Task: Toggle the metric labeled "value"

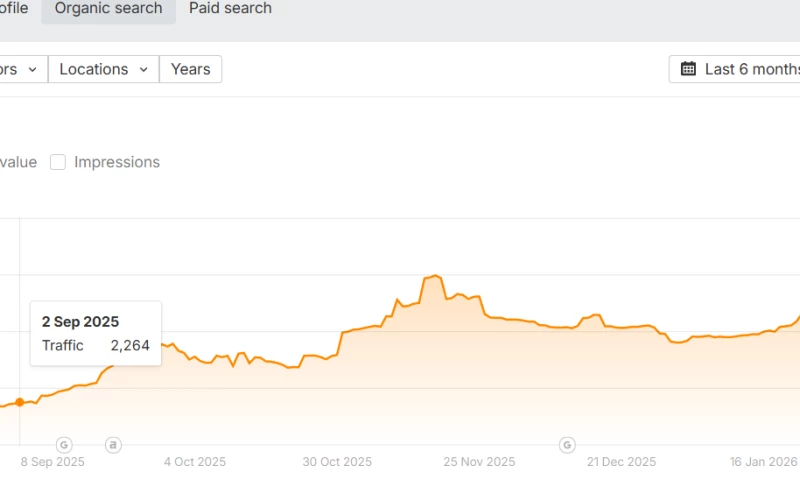Action: coord(18,162)
